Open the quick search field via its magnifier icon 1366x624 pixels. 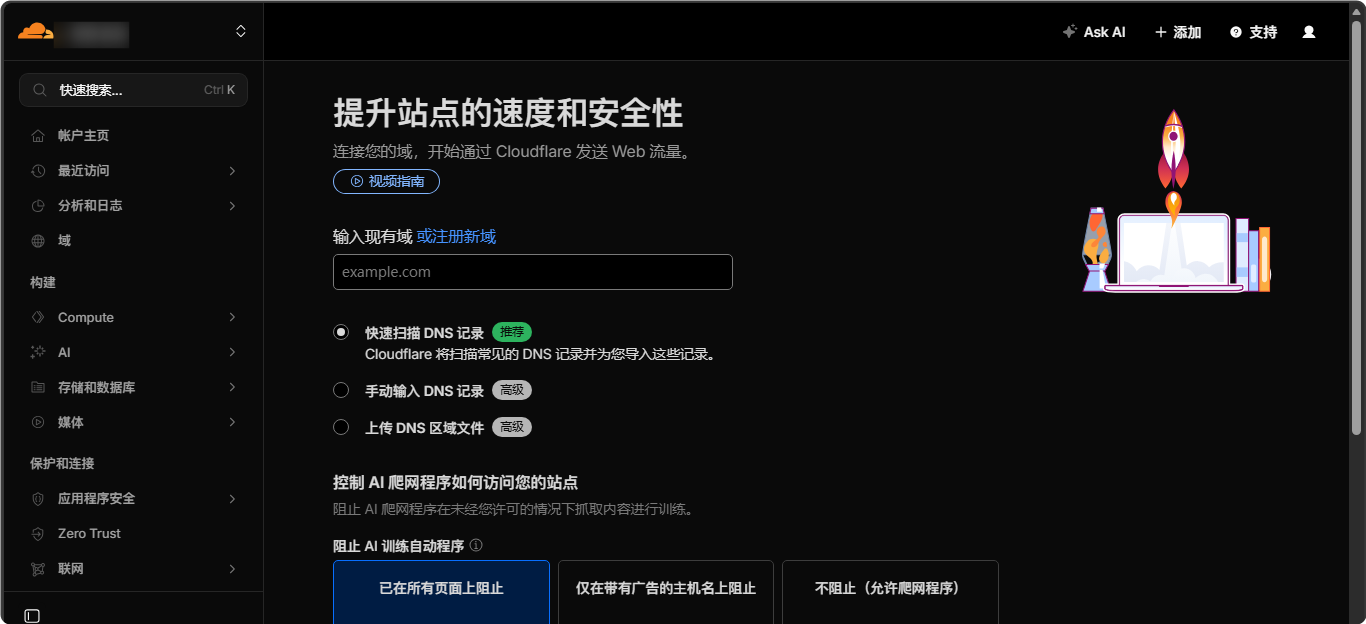click(40, 89)
